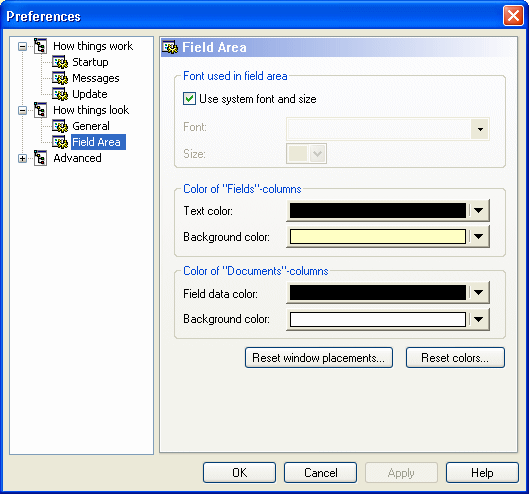Open Fields Text color dropdown arrow
The height and width of the screenshot is (494, 529).
[478, 211]
